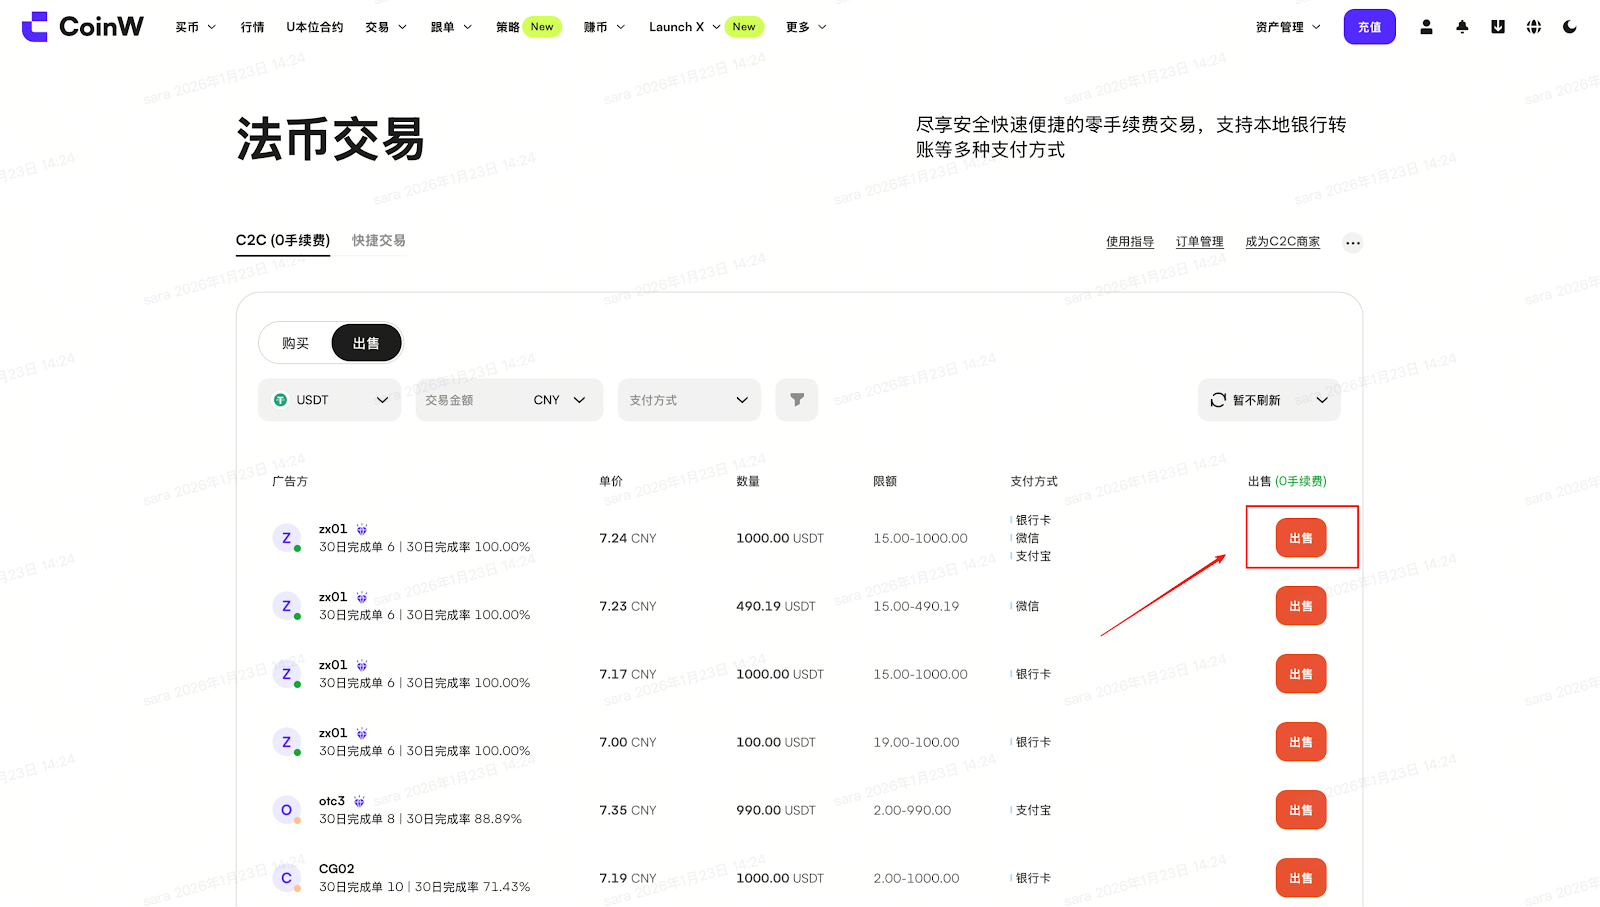1600x907 pixels.
Task: Select the 出售 sell toggle
Action: (366, 343)
